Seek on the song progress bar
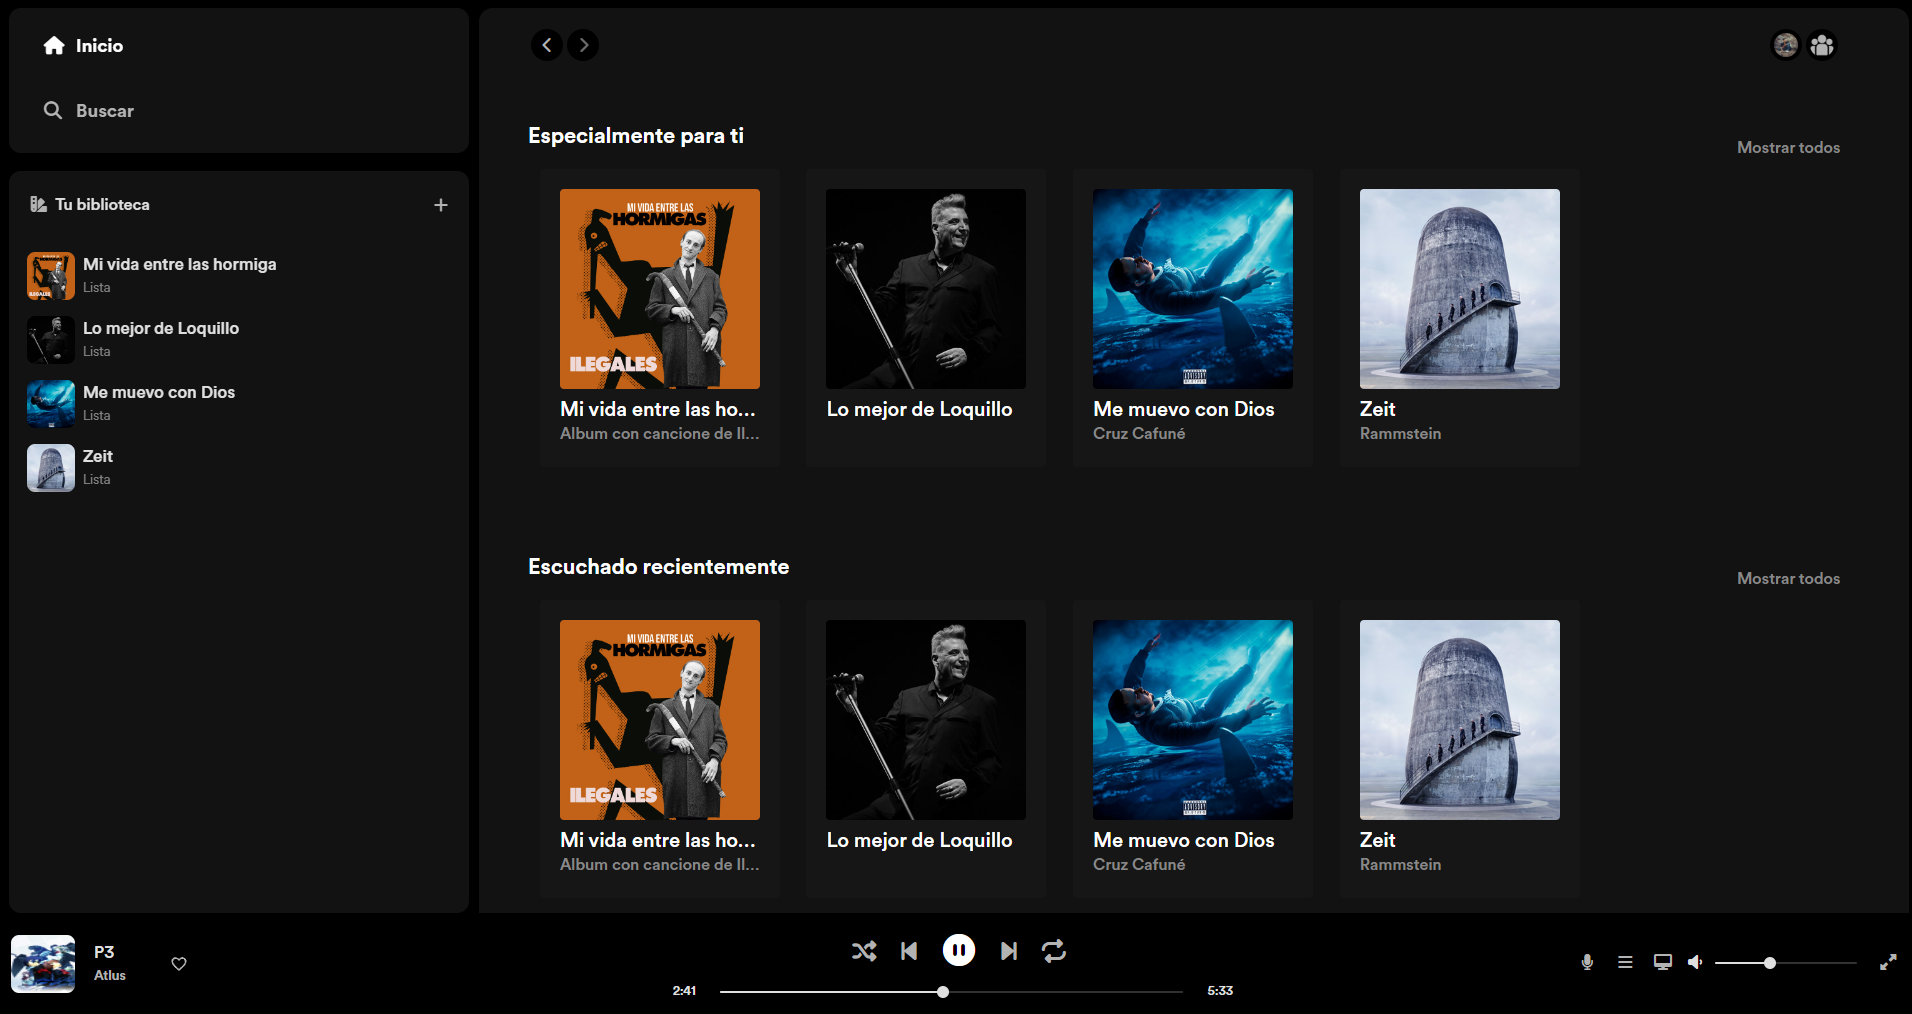This screenshot has height=1014, width=1912. click(951, 992)
